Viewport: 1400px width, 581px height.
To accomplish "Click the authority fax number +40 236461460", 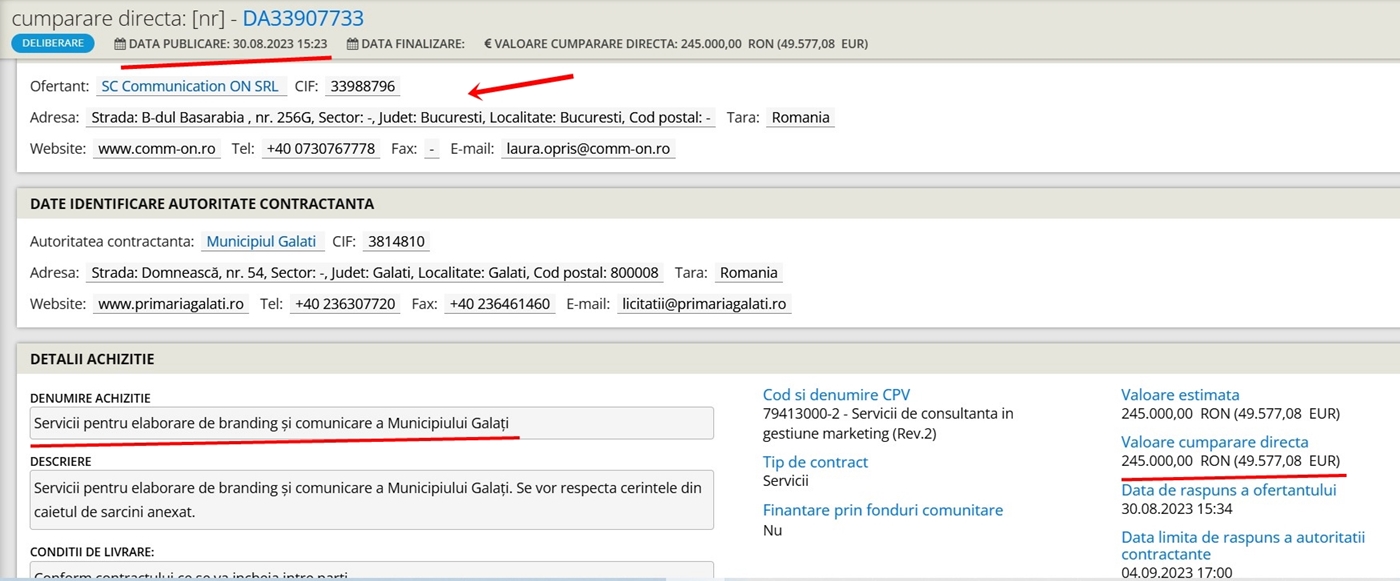I will 500,304.
